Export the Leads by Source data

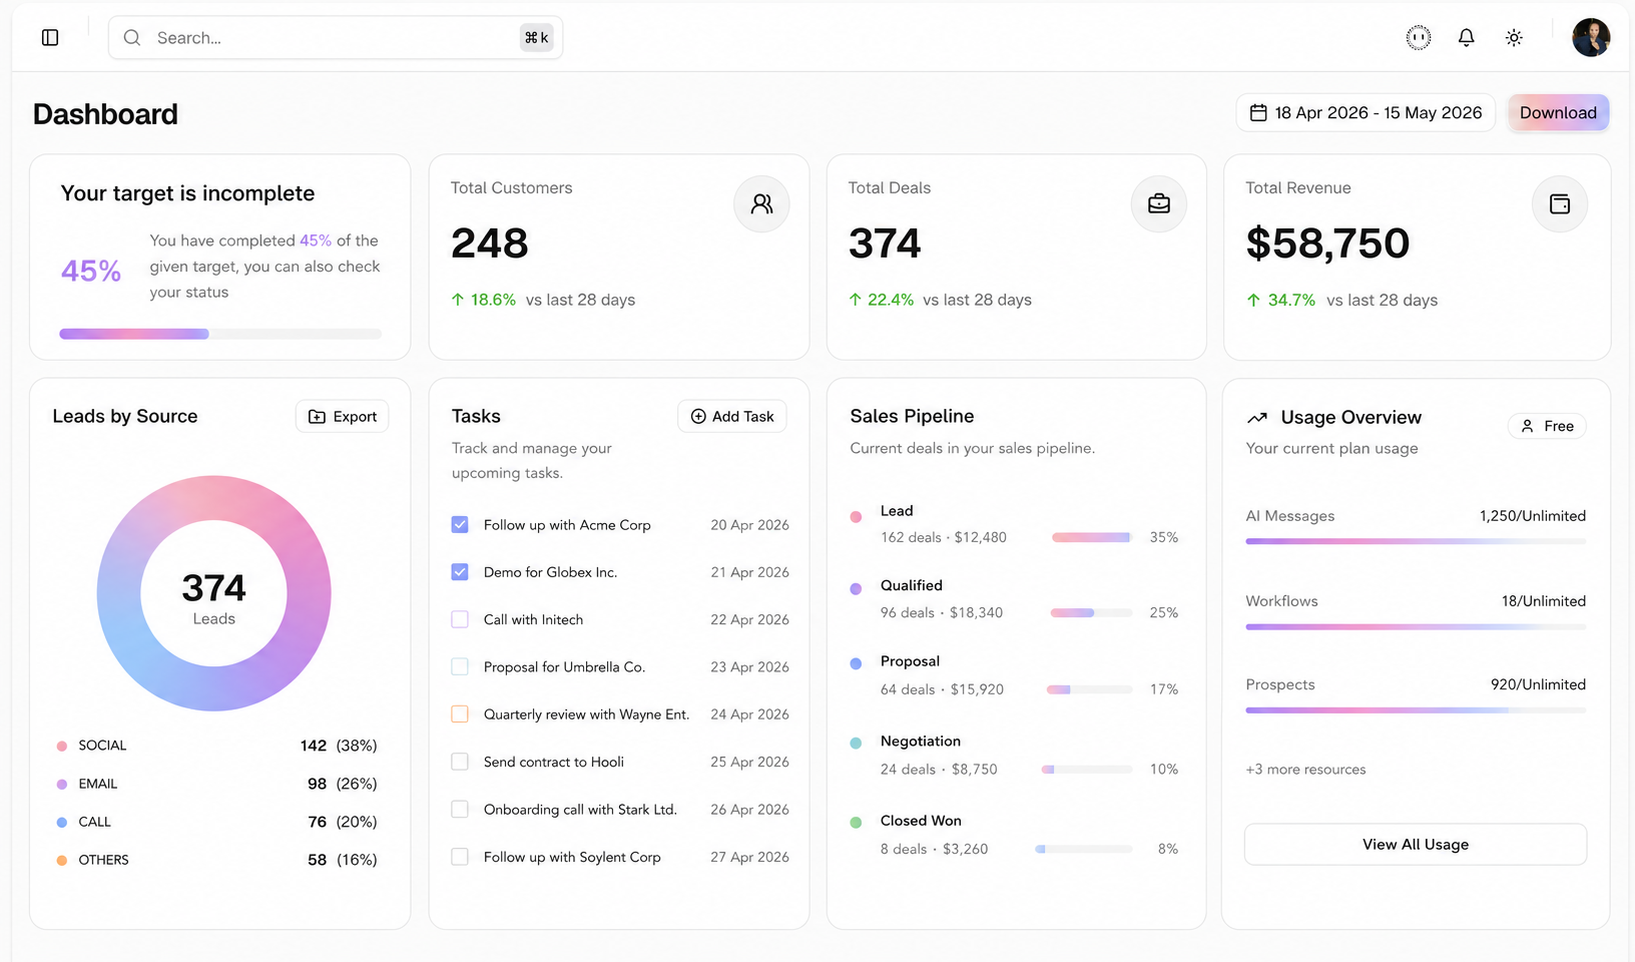point(342,416)
